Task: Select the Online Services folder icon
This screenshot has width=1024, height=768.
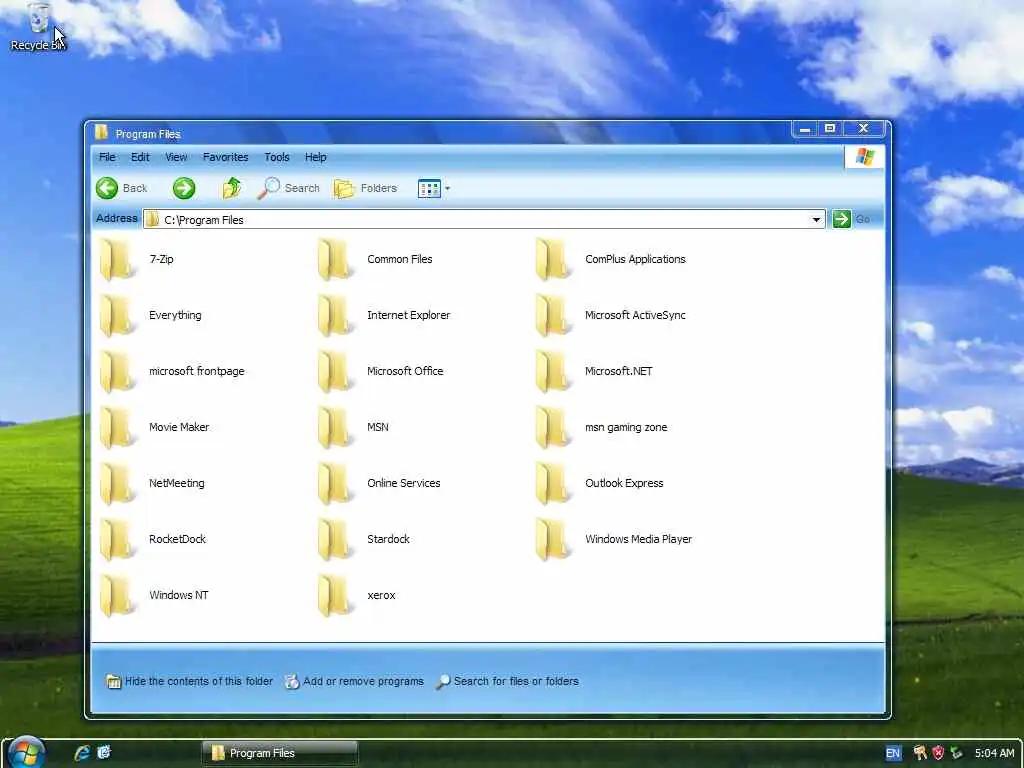Action: [336, 484]
